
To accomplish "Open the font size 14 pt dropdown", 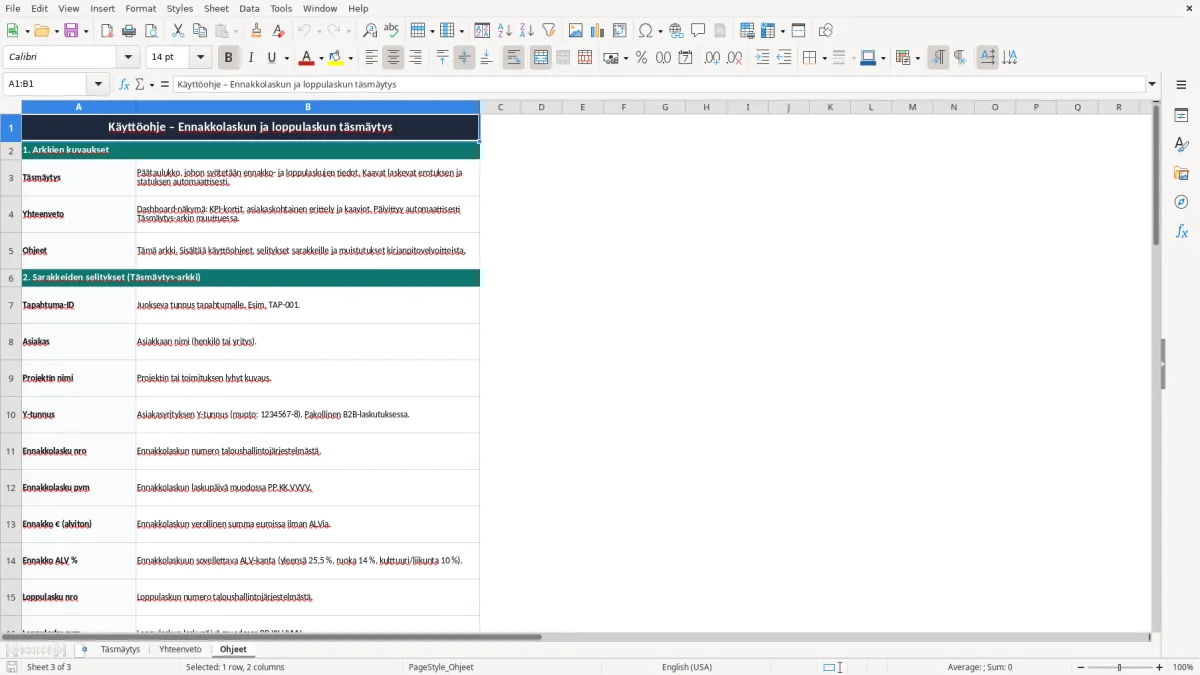I will pyautogui.click(x=200, y=58).
